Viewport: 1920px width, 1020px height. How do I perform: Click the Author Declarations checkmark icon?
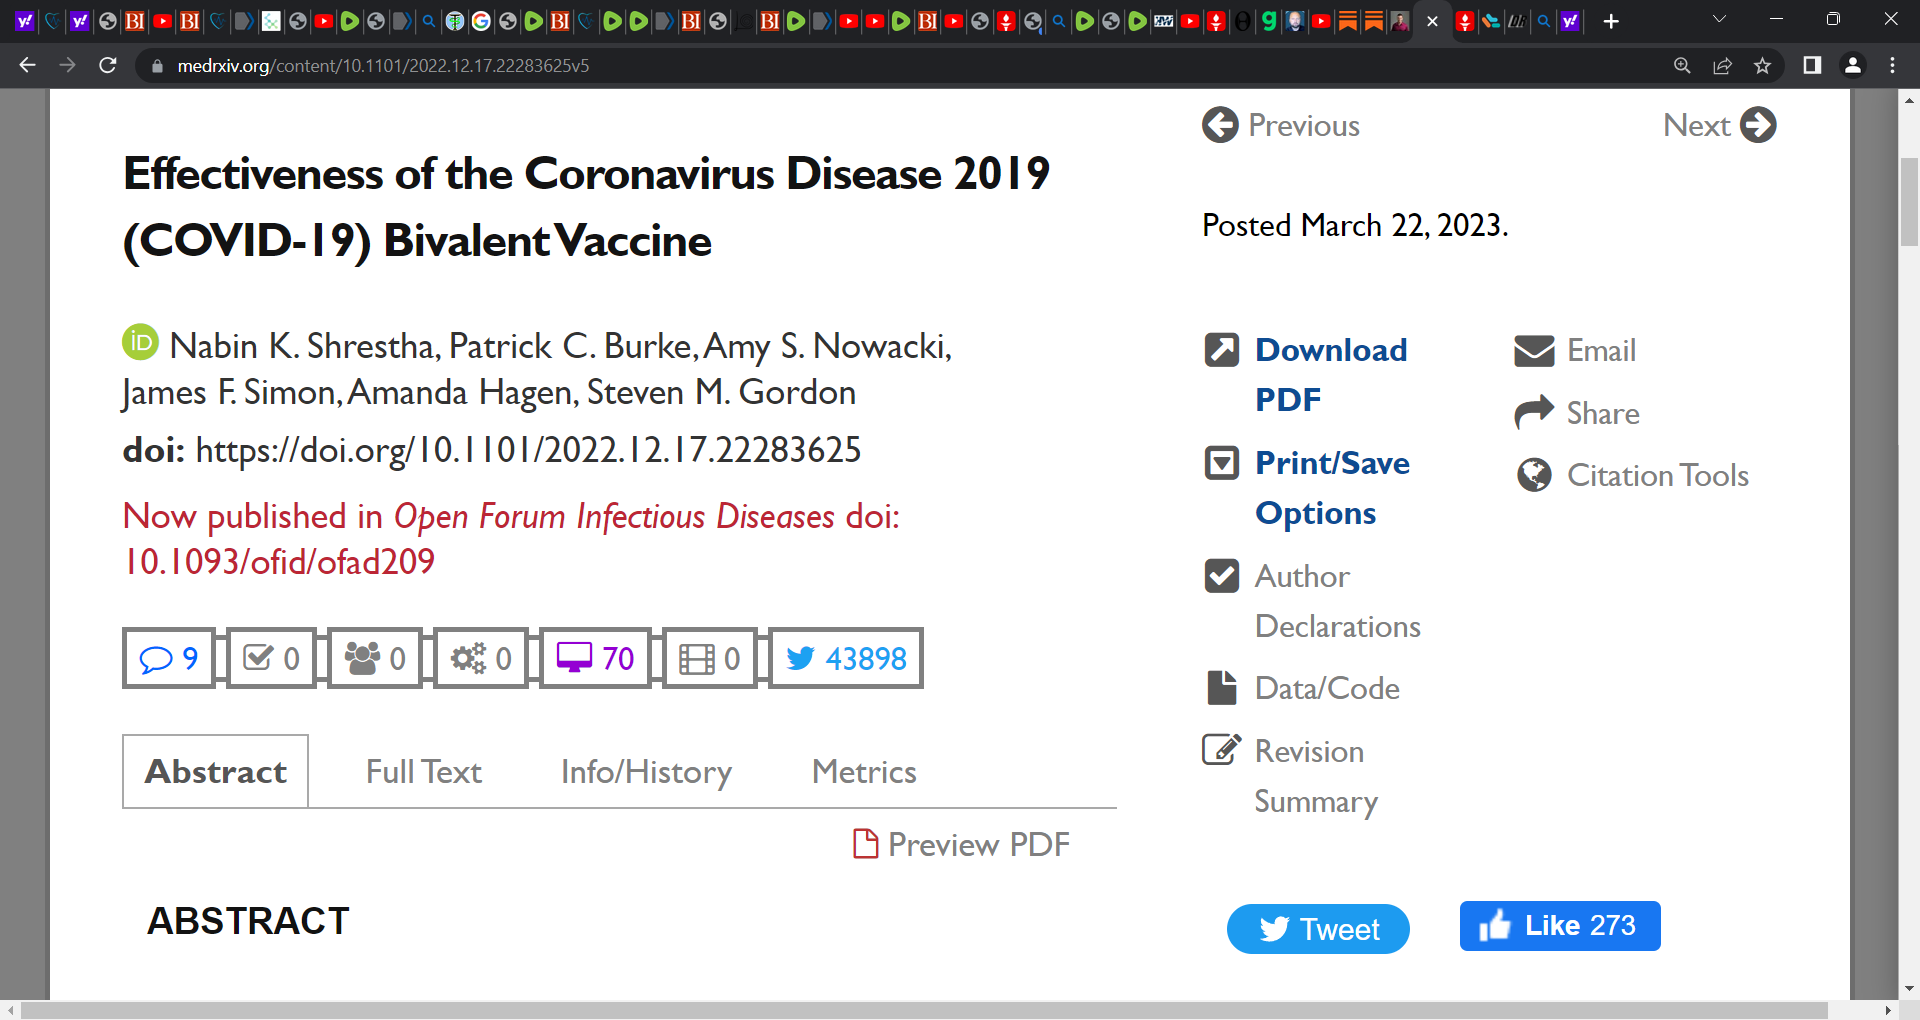1222,576
